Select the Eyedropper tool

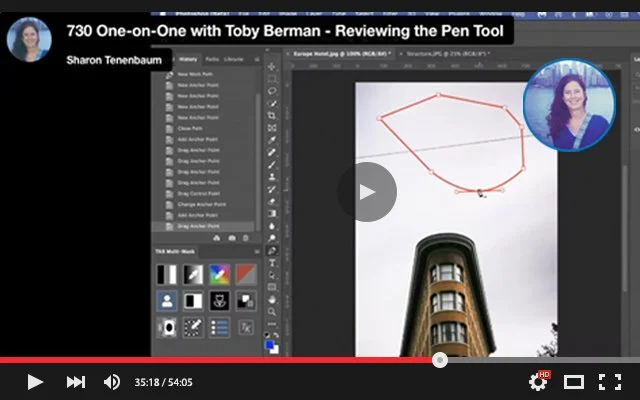272,140
